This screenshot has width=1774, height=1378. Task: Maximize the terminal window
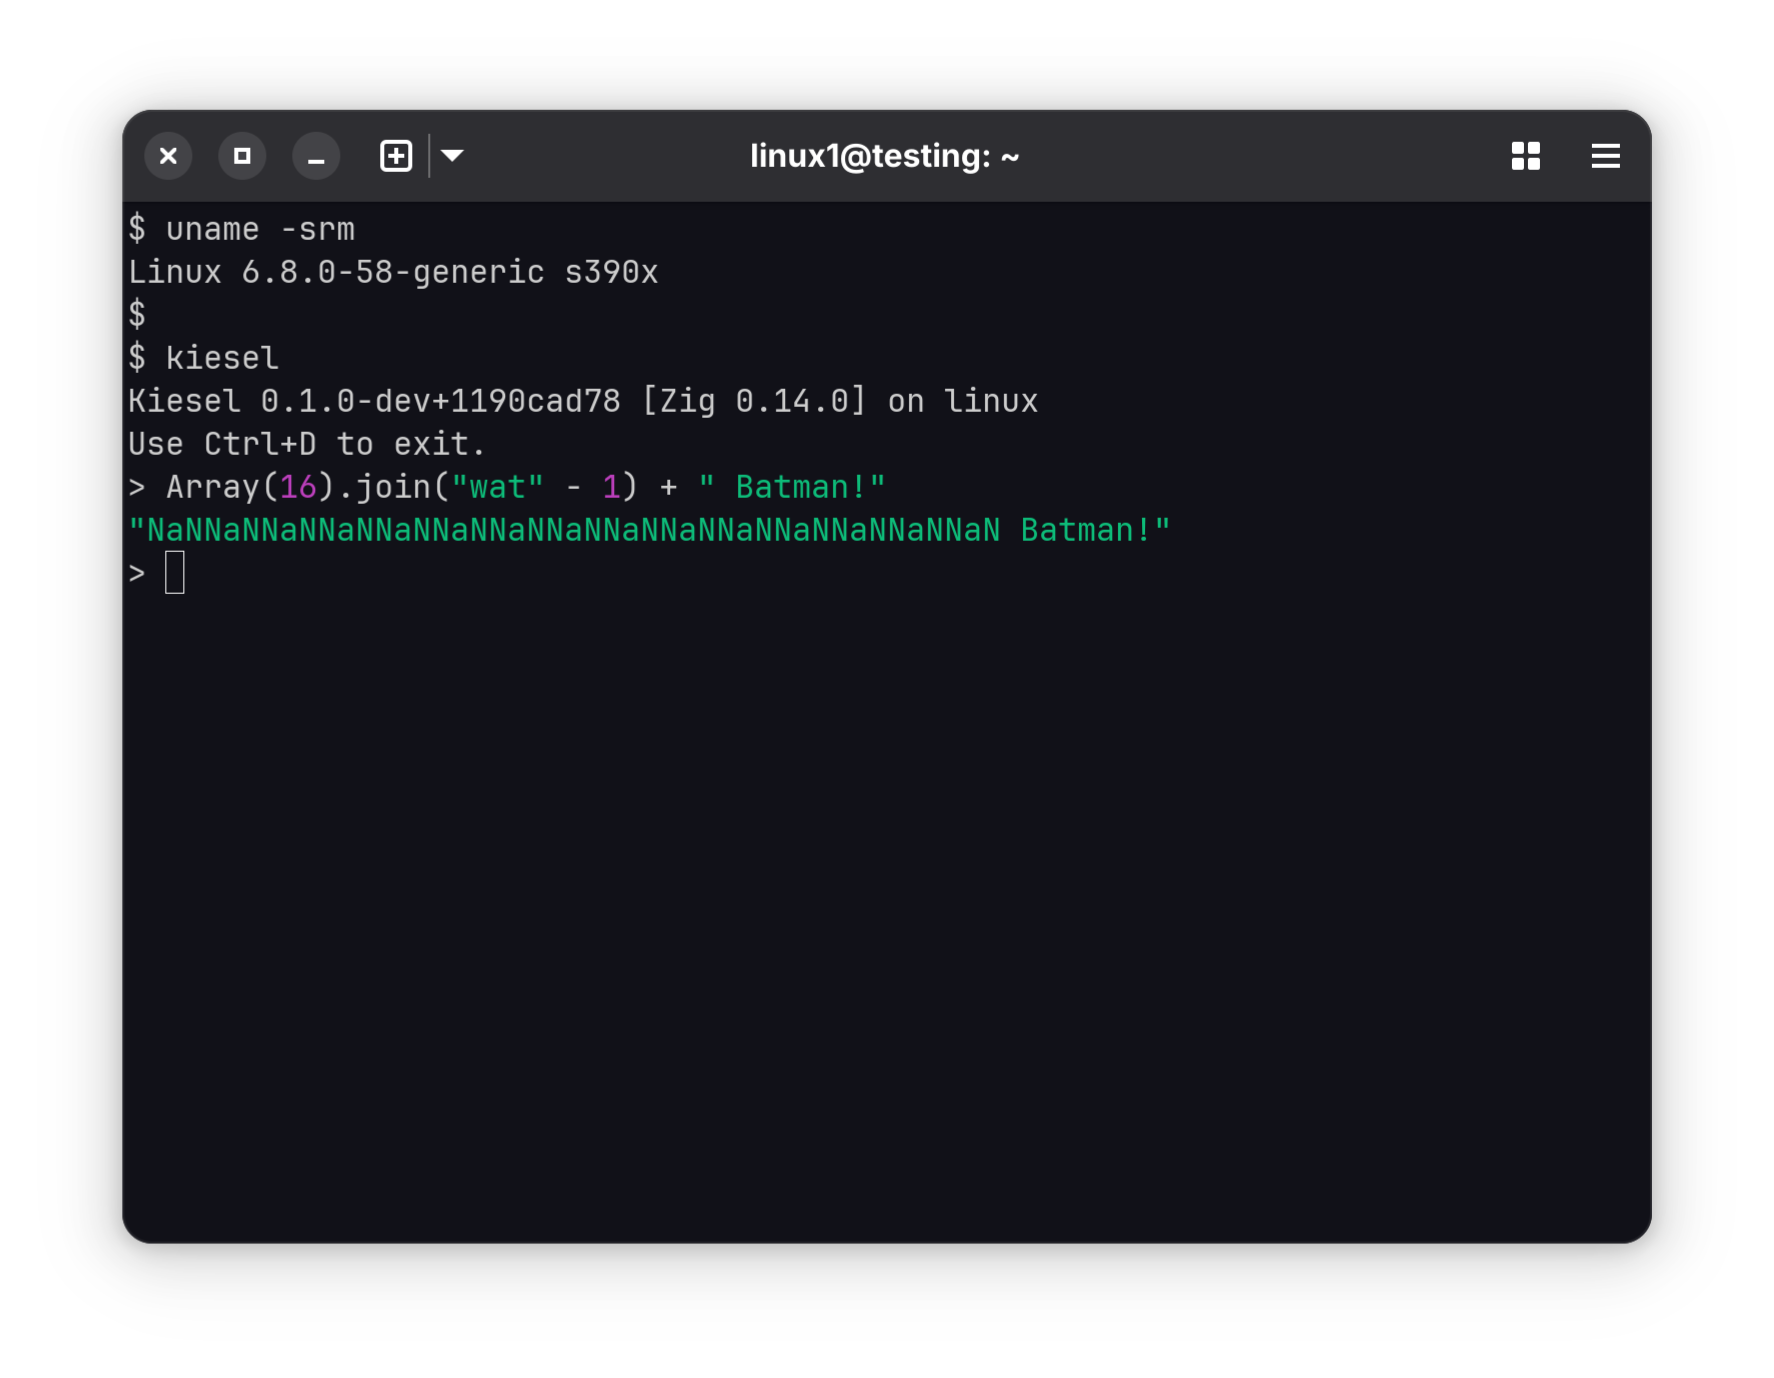point(242,156)
